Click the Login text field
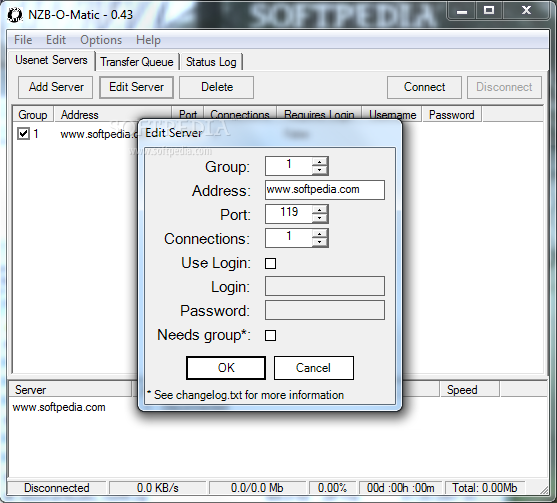The image size is (557, 503). pyautogui.click(x=325, y=286)
